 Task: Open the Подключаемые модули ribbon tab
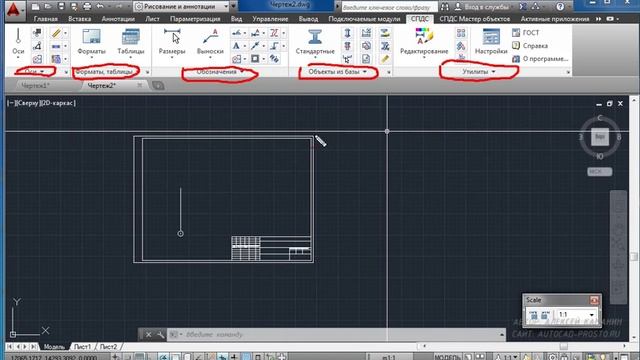[x=364, y=19]
